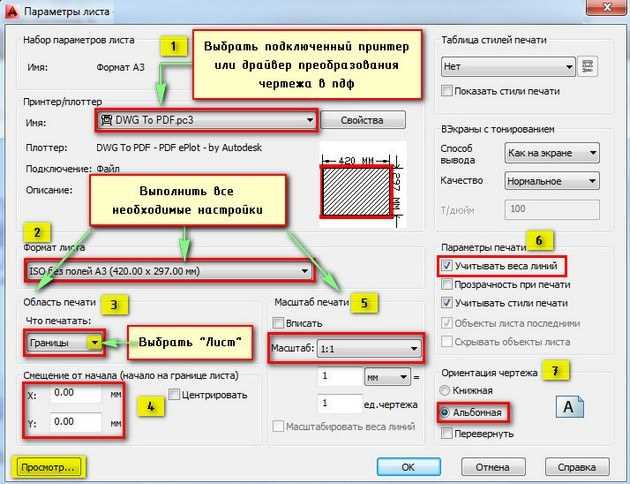This screenshot has width=630, height=484.
Task: Click the scale value field next to мм
Action: click(x=340, y=377)
